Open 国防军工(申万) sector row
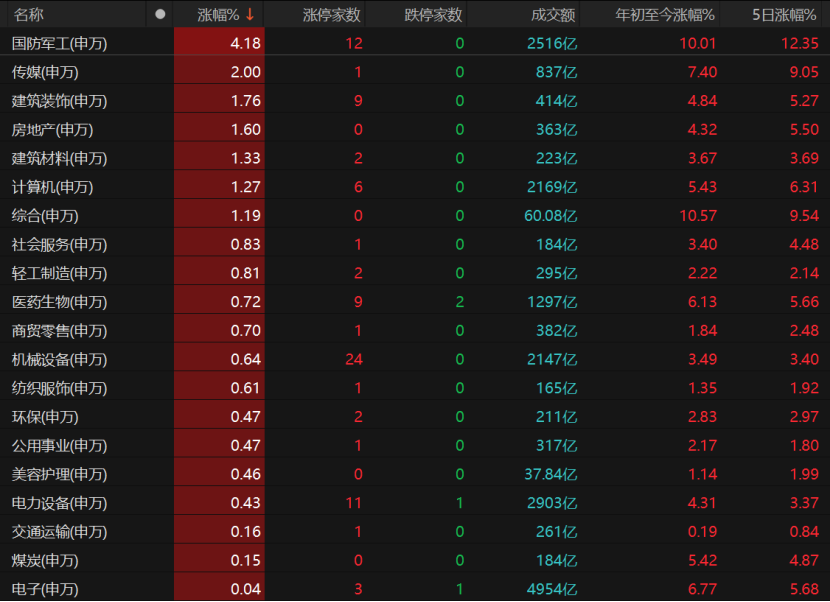This screenshot has width=830, height=602. tap(59, 44)
